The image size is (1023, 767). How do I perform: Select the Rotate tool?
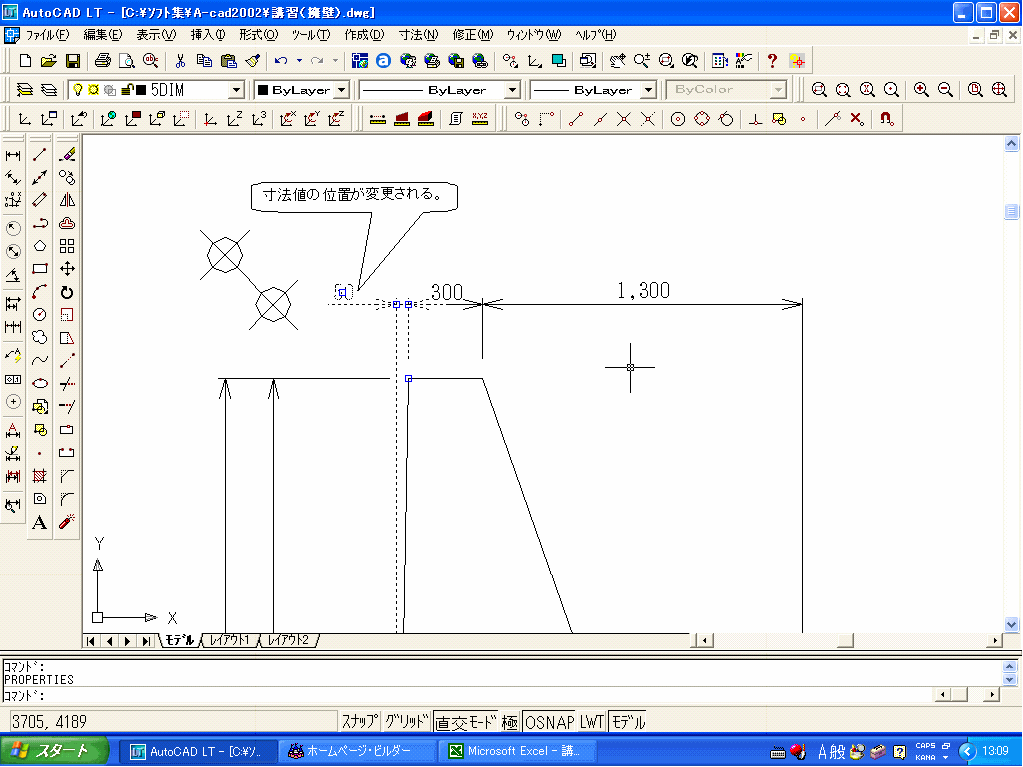(x=67, y=292)
